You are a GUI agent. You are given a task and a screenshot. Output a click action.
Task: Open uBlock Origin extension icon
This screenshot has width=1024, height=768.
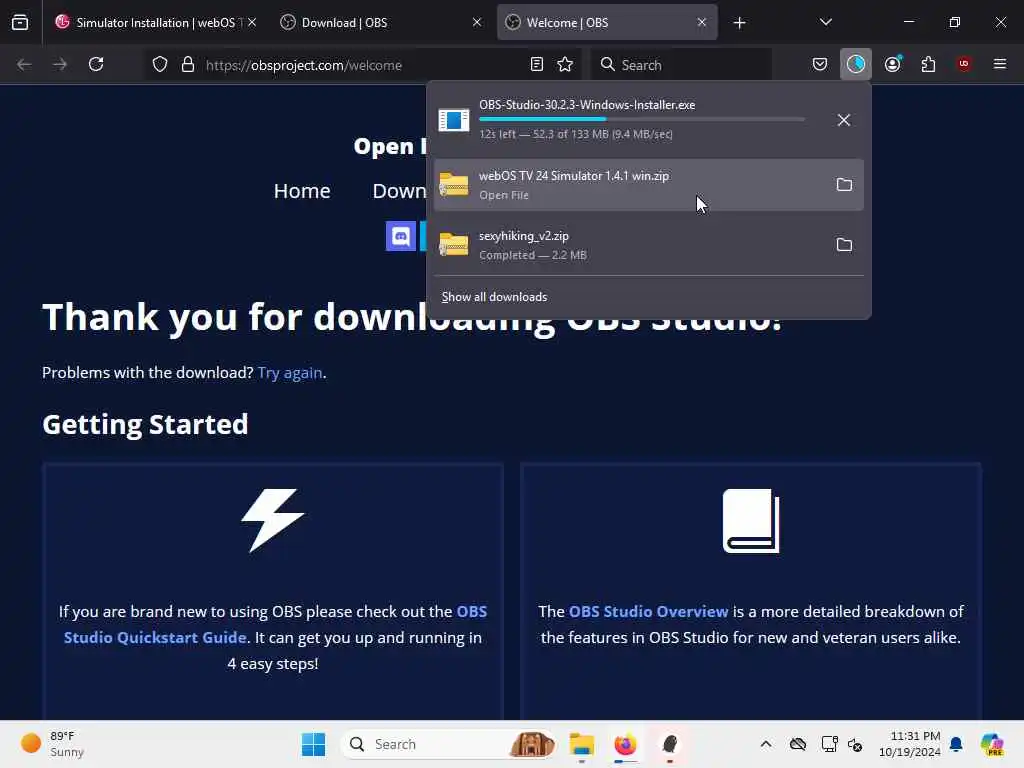tap(964, 64)
